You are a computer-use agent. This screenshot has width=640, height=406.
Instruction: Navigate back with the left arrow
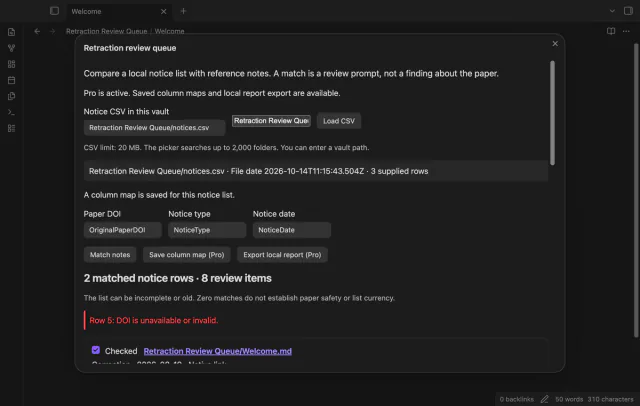pyautogui.click(x=37, y=31)
